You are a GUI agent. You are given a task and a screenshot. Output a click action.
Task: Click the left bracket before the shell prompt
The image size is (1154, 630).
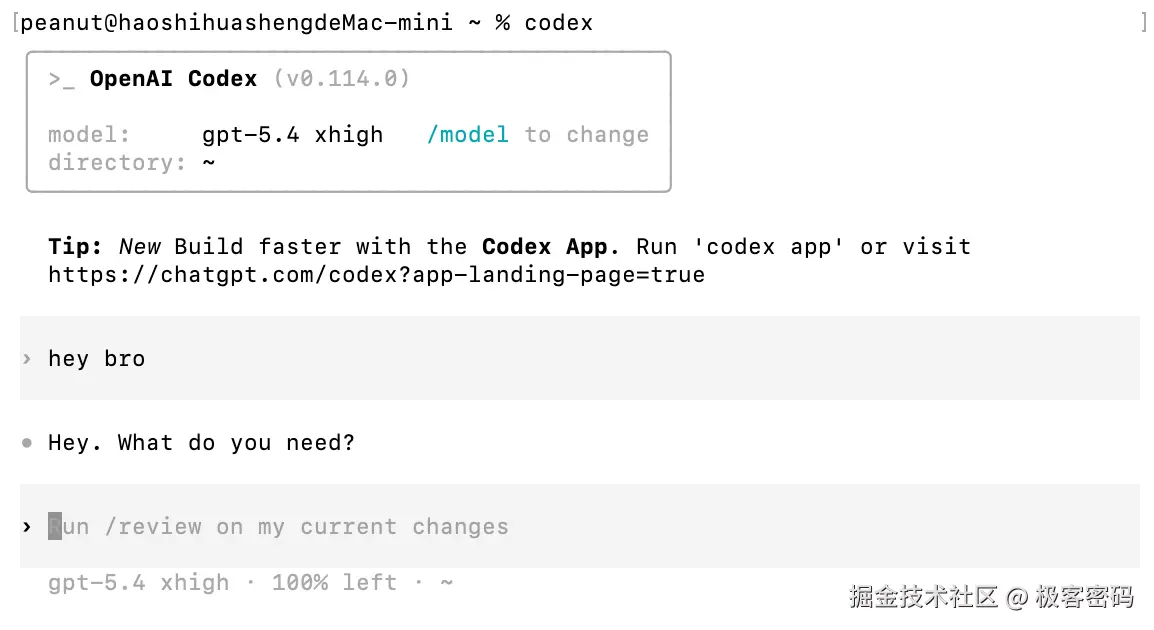point(16,23)
